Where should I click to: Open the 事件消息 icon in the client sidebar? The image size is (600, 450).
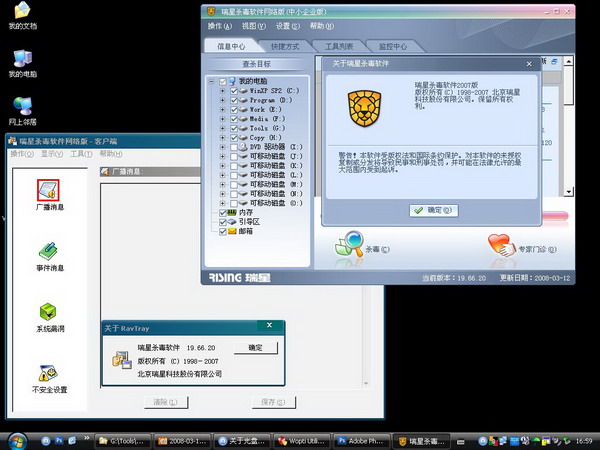(48, 251)
